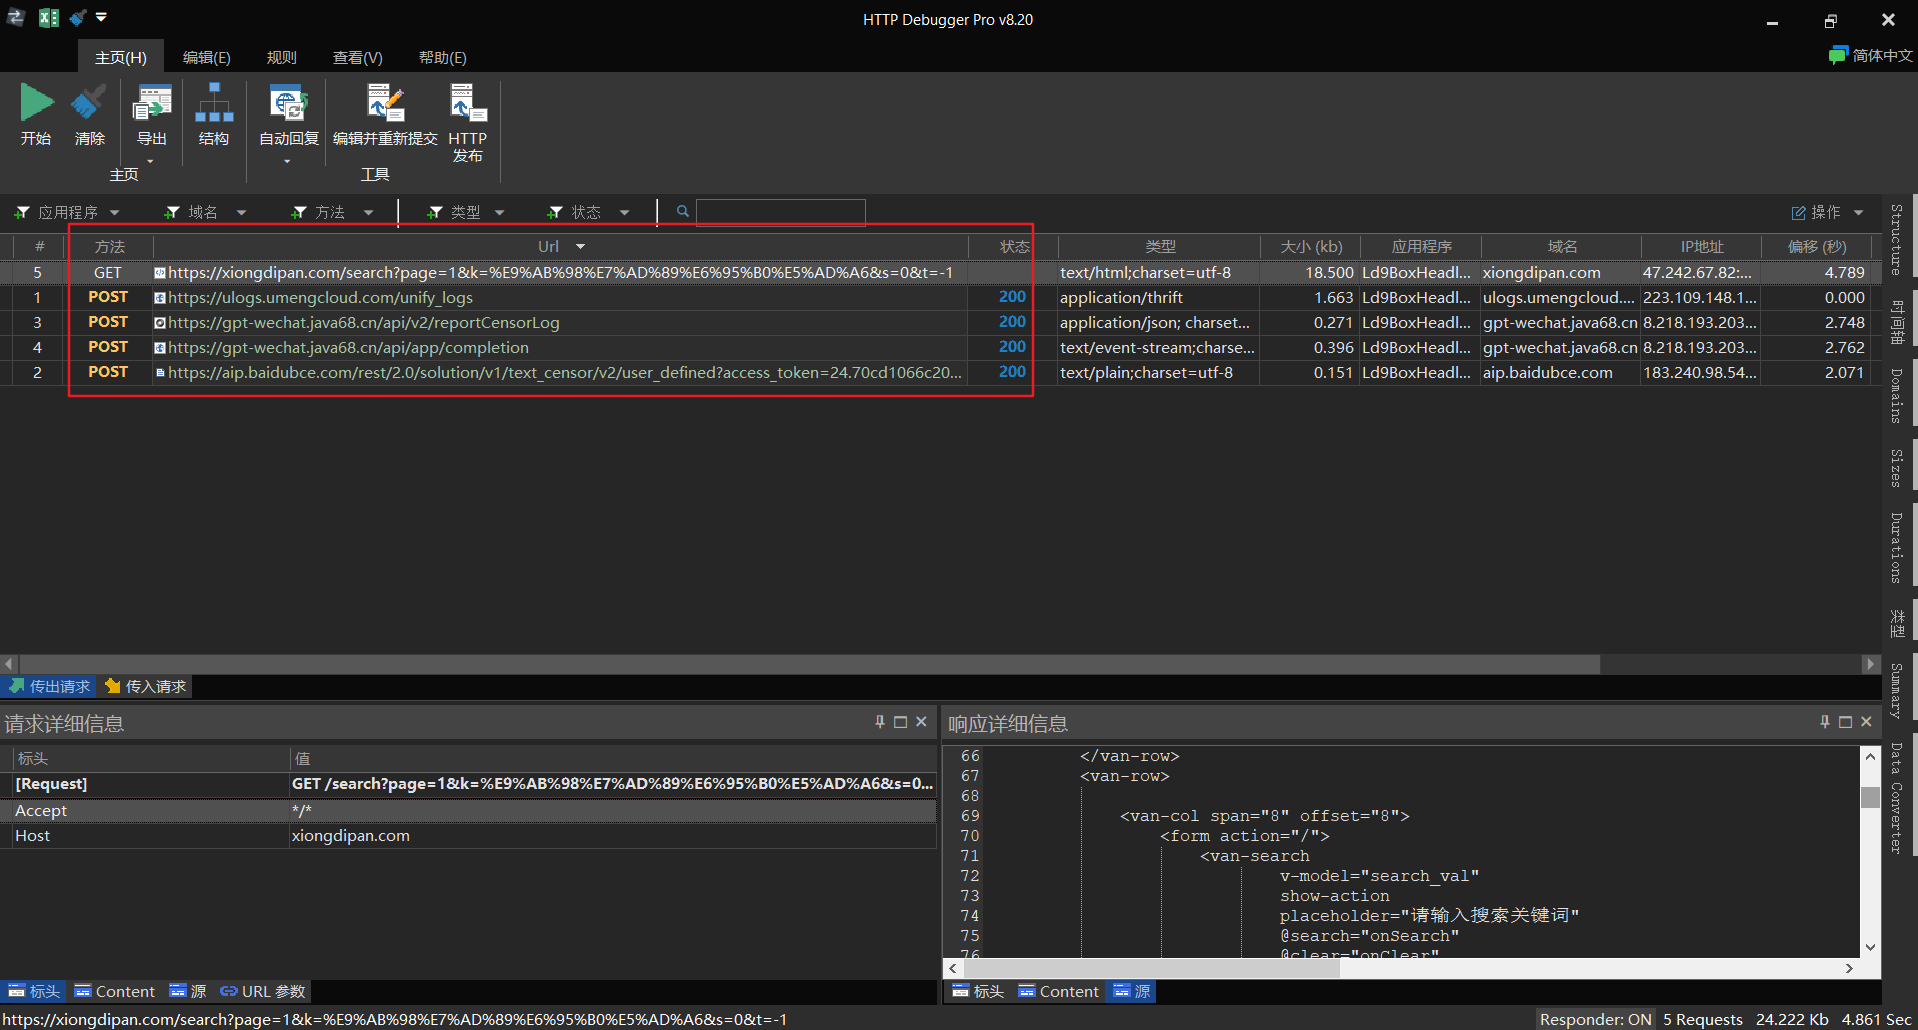1918x1030 pixels.
Task: Click the icon beside the ulogs.umengcloud.com URL
Action: (159, 297)
